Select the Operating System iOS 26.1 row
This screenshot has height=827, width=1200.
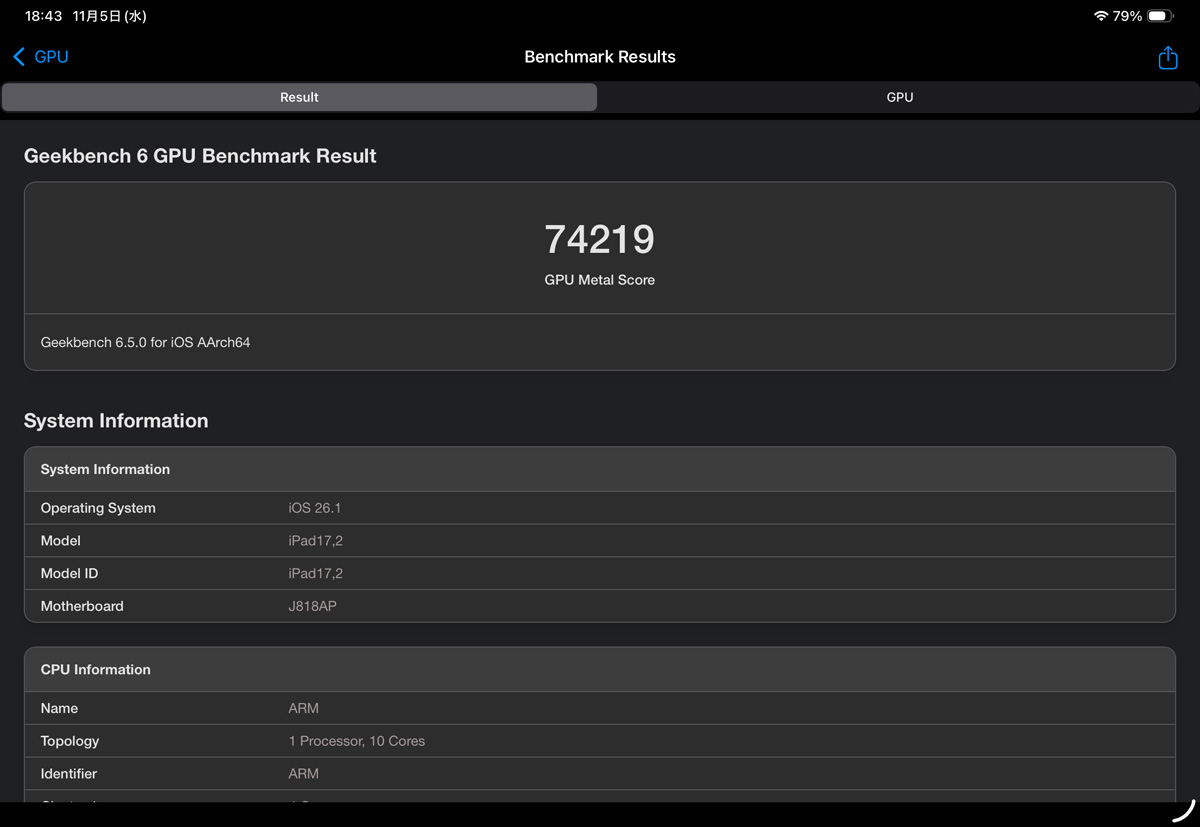point(599,508)
